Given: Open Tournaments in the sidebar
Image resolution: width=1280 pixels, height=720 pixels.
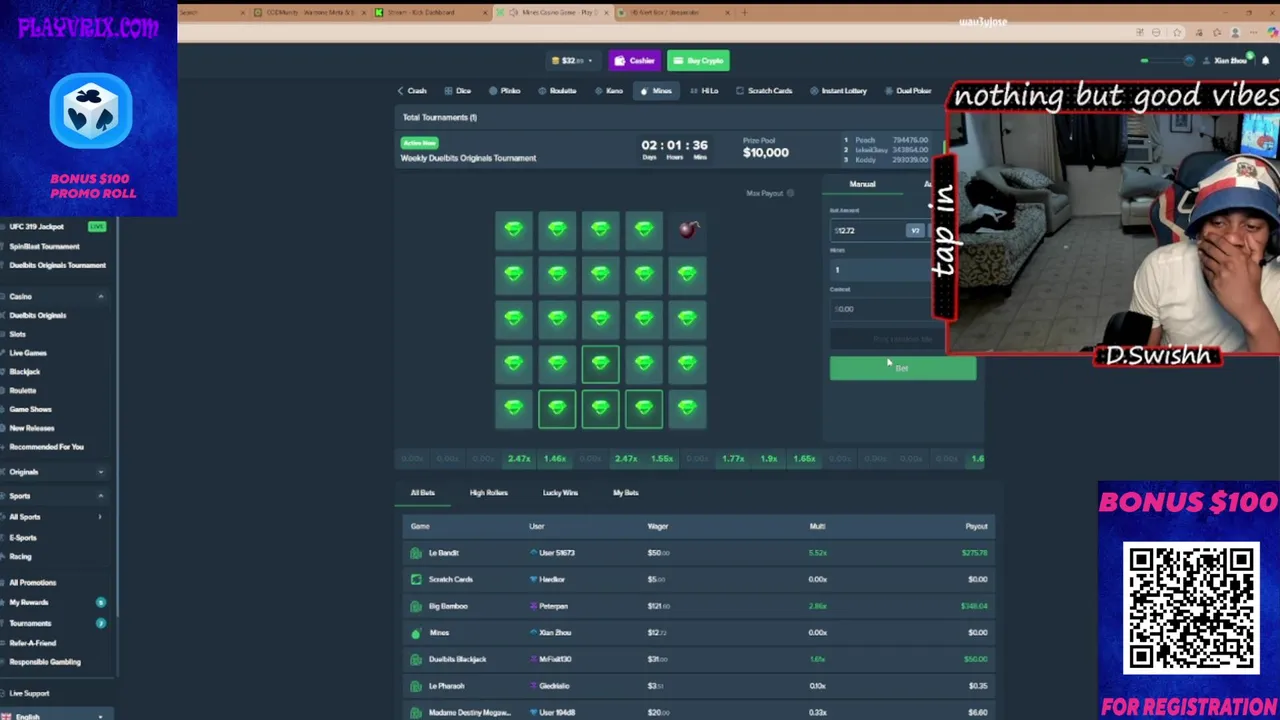Looking at the screenshot, I should coord(30,624).
